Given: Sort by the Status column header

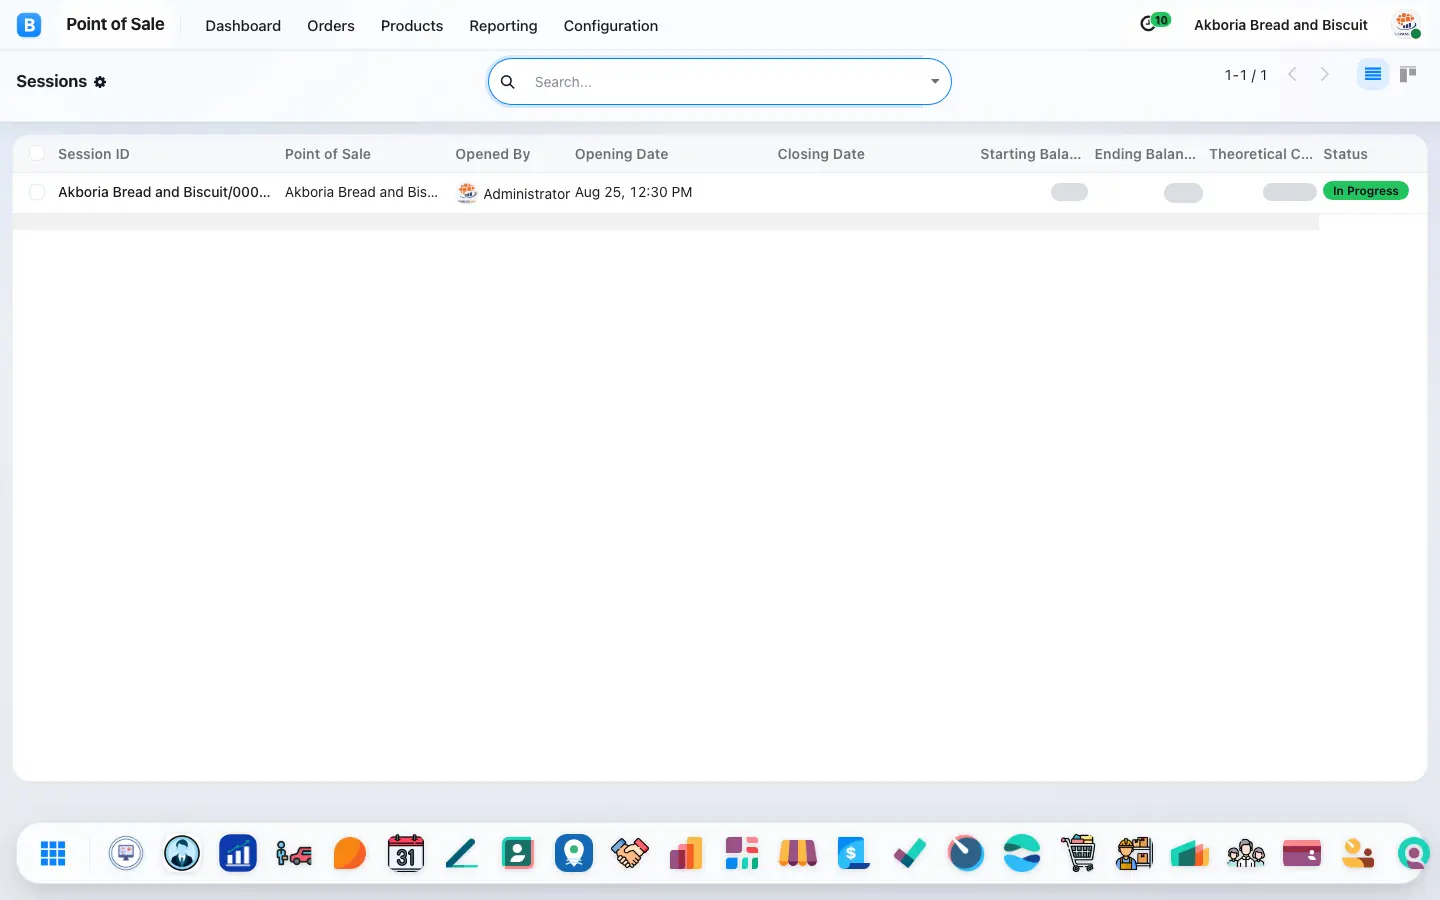Looking at the screenshot, I should [x=1345, y=154].
